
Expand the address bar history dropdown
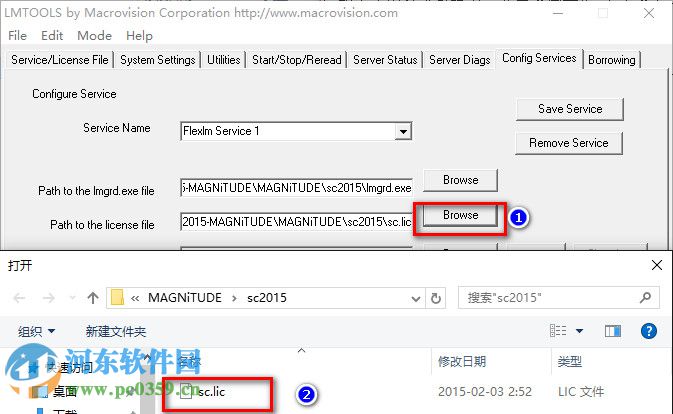tap(415, 298)
